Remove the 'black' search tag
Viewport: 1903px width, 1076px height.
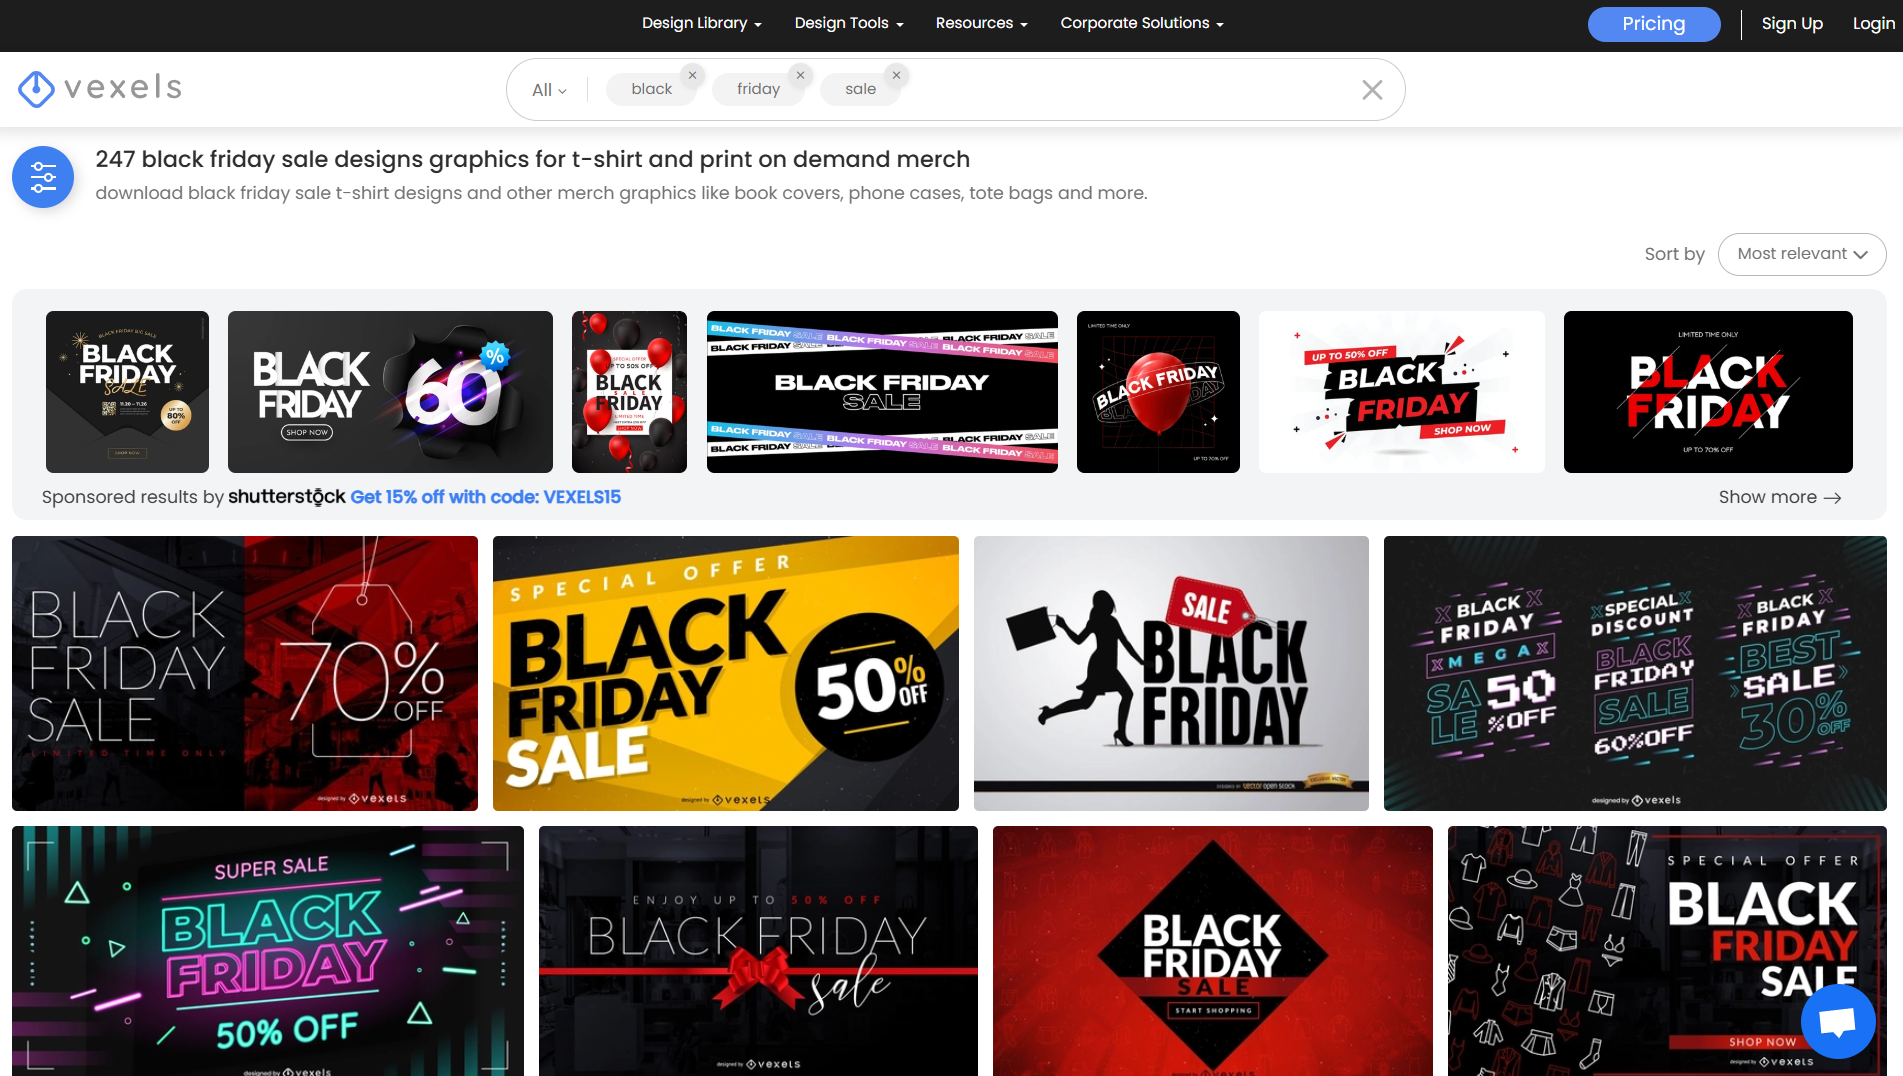click(692, 75)
